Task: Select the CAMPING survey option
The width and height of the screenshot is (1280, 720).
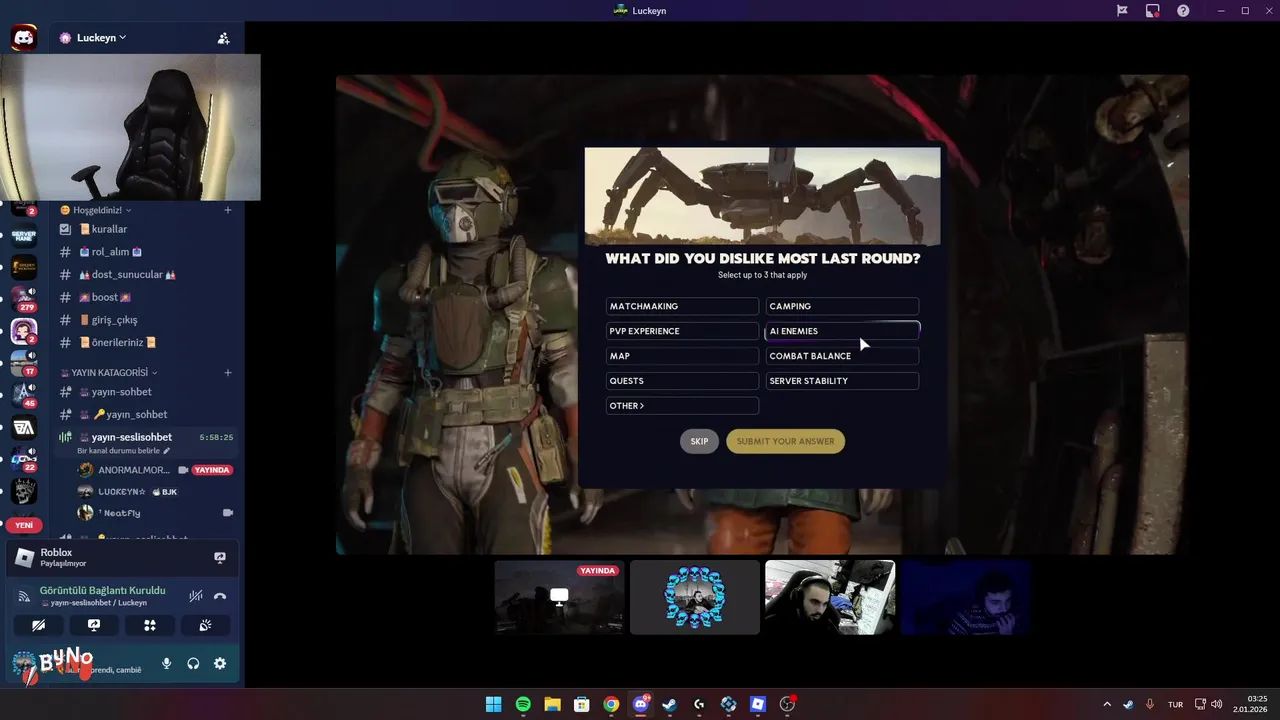Action: click(842, 306)
